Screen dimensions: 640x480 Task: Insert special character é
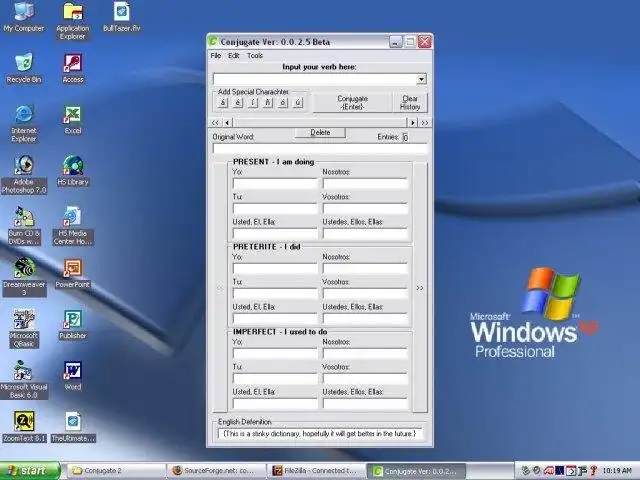[x=238, y=103]
